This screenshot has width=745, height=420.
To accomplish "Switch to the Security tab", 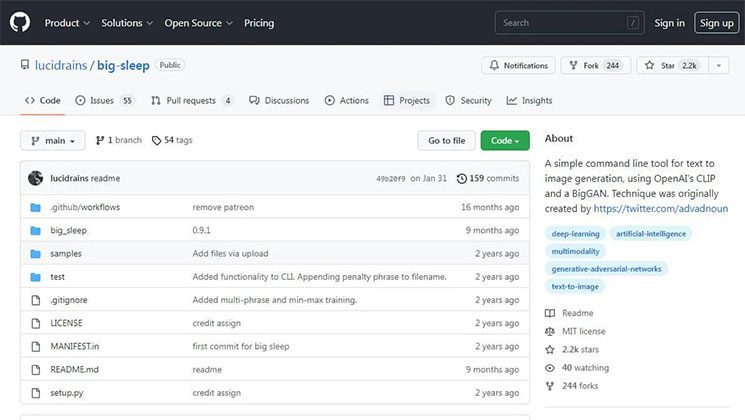I will [468, 100].
